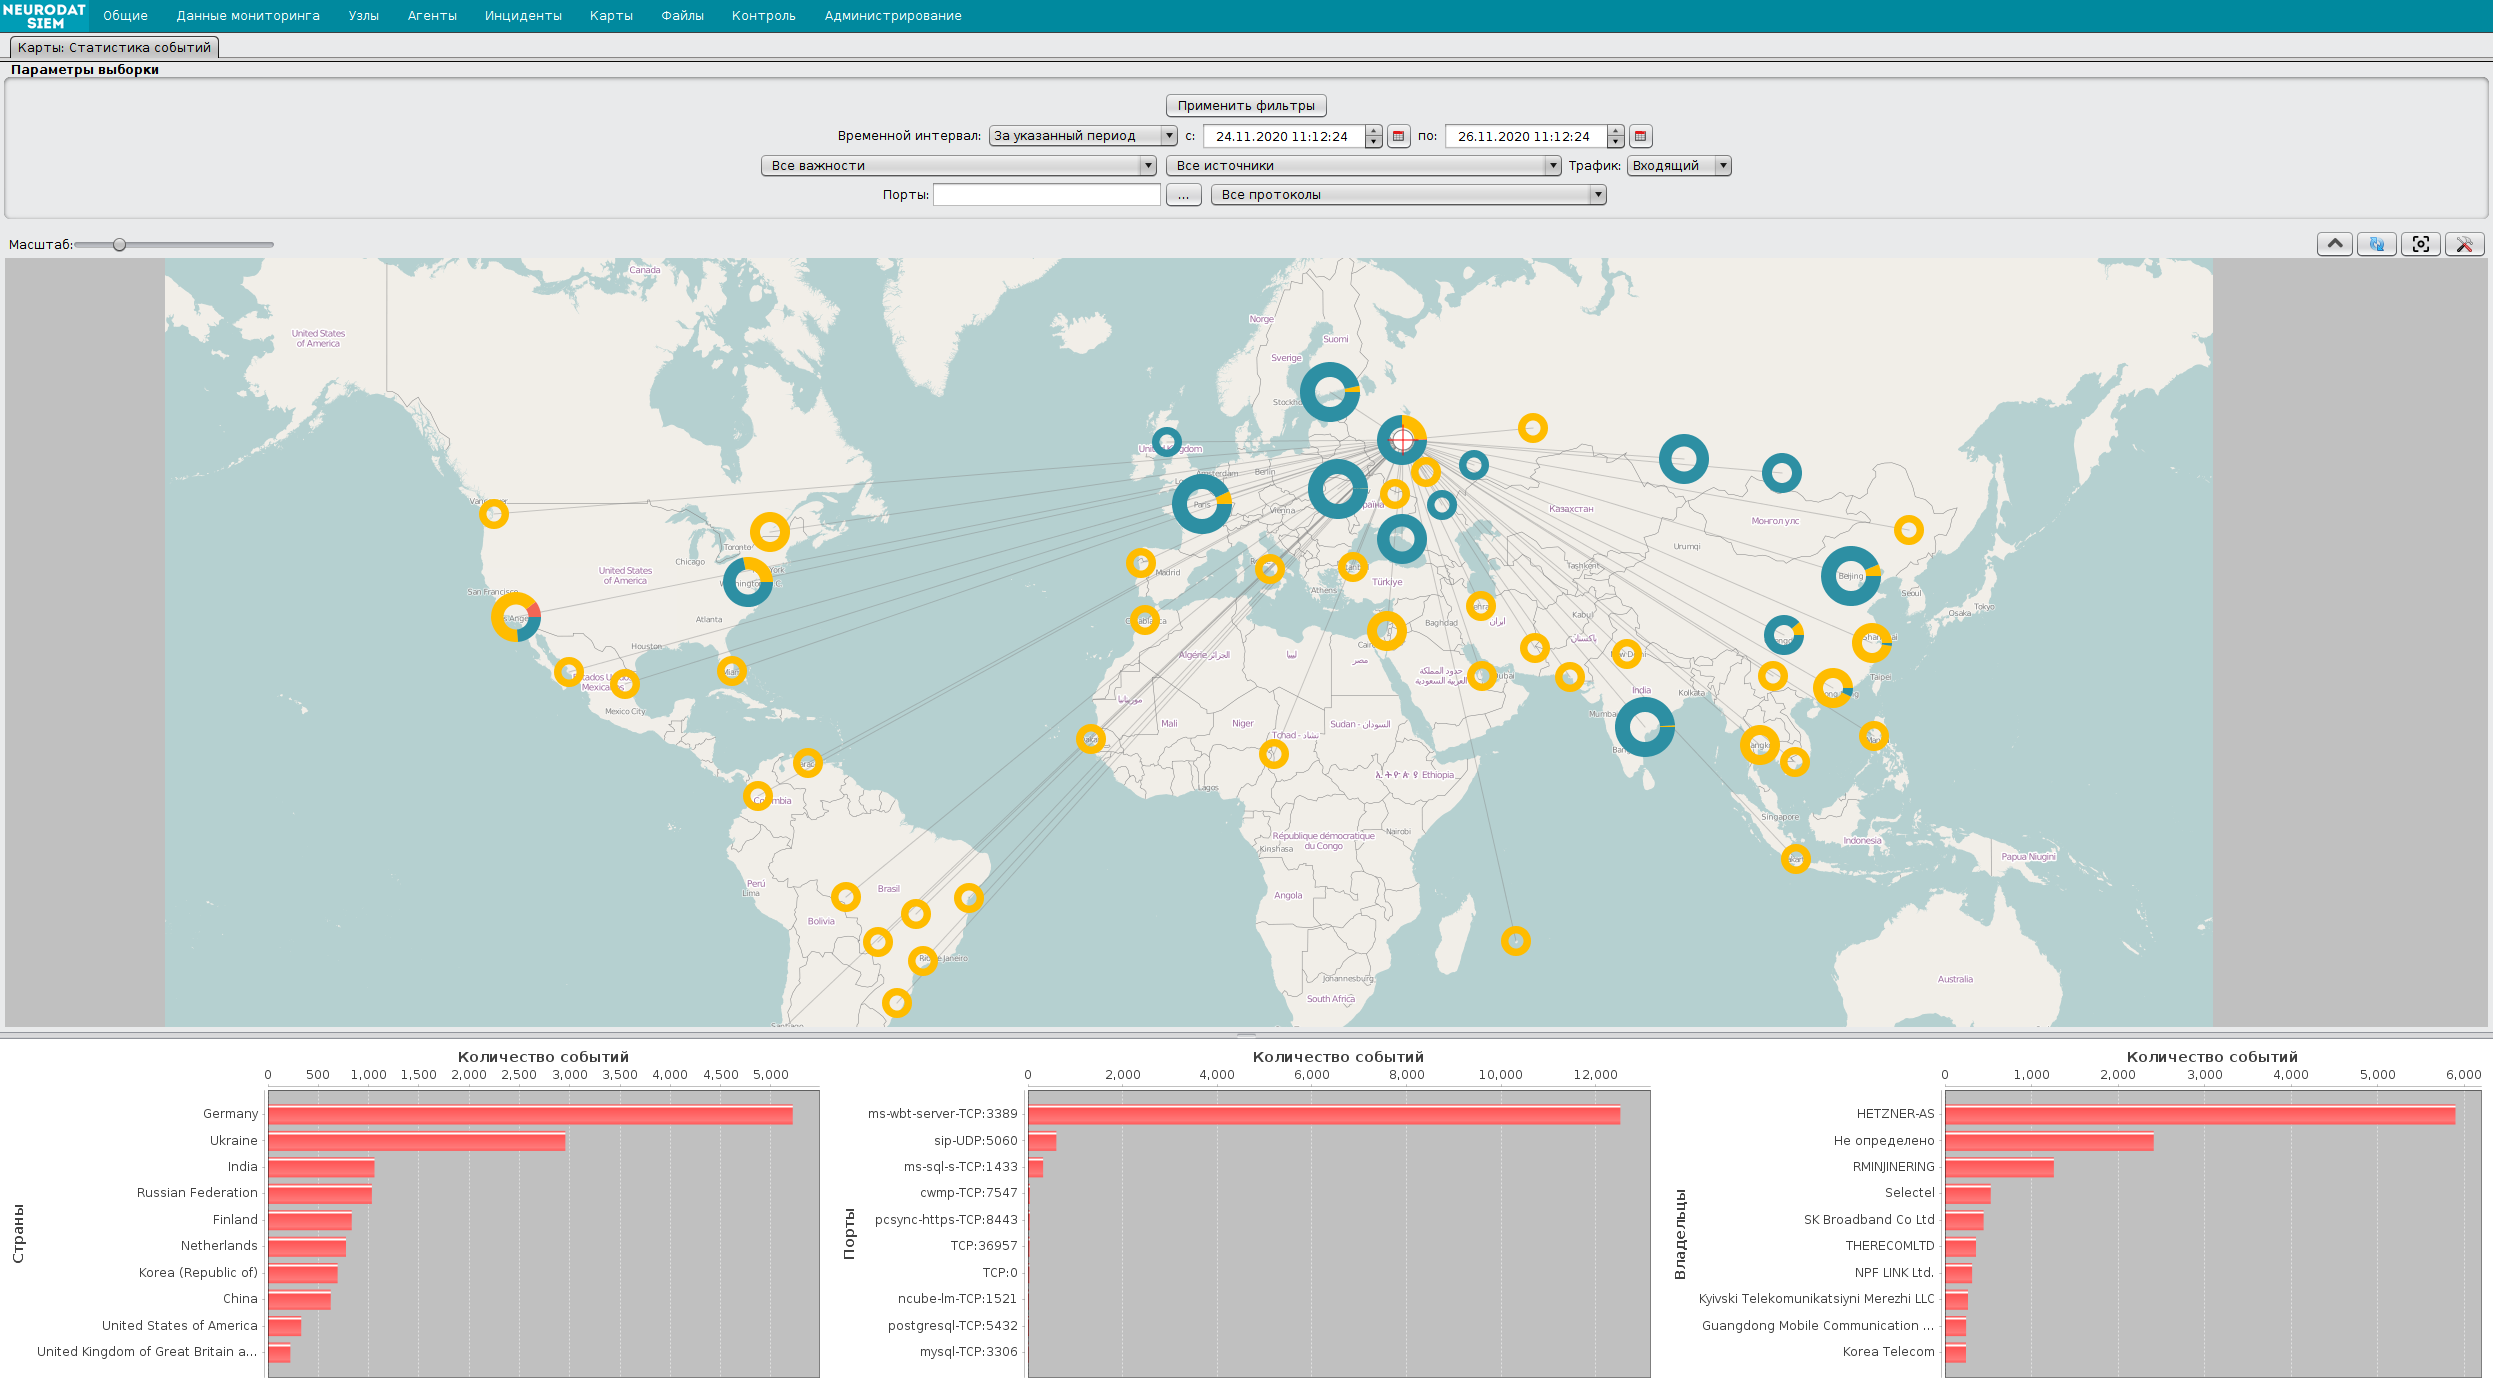Viewport: 2493px width, 1385px height.
Task: Open the Инциденты menu
Action: 523,16
